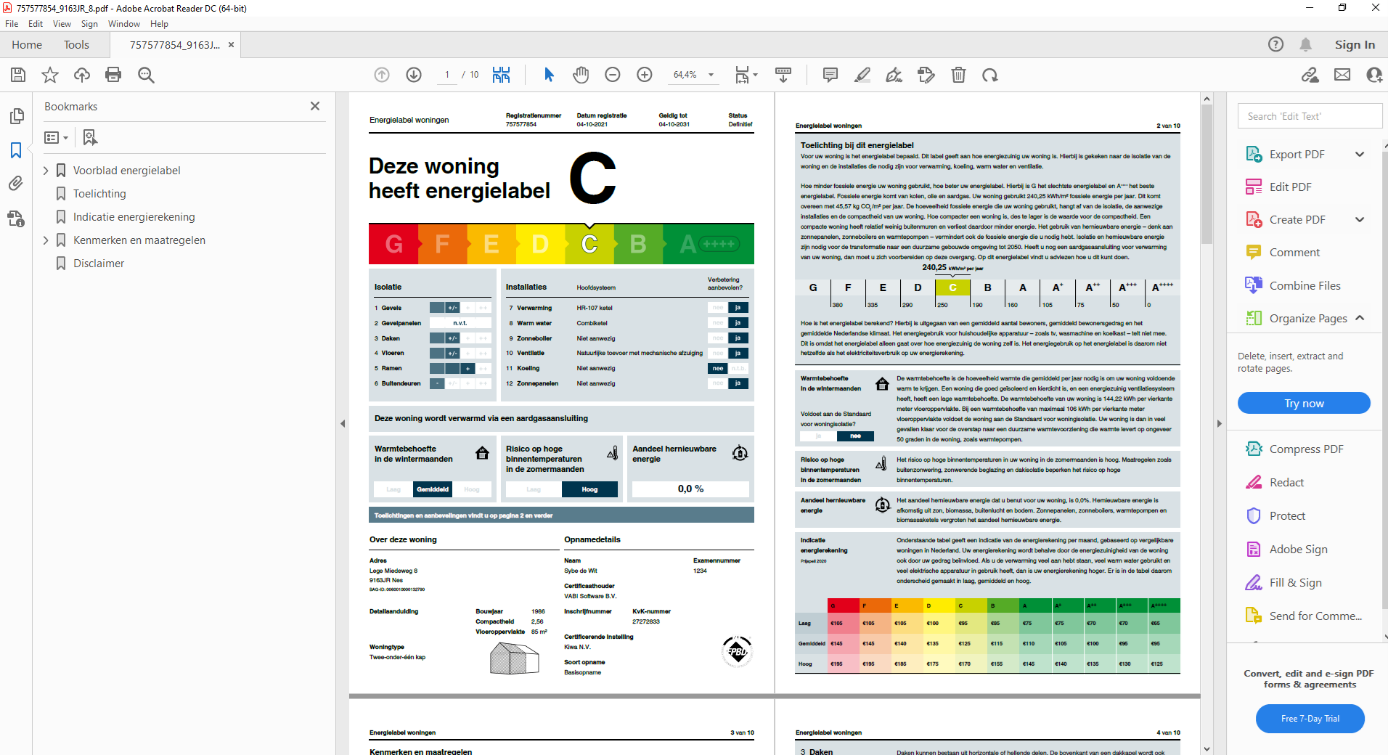1388x755 pixels.
Task: Click the trash can delete icon
Action: tap(958, 75)
